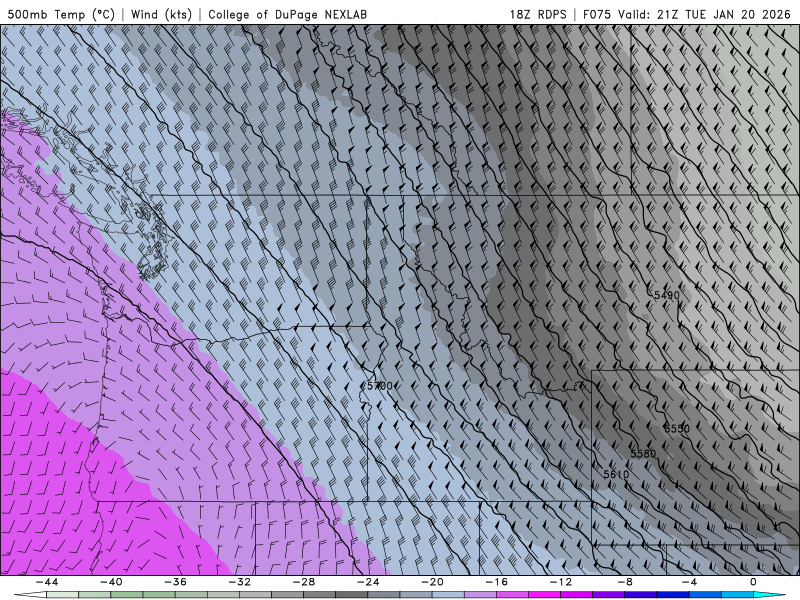Select the -40 color scale label
Image resolution: width=800 pixels, height=600 pixels.
click(111, 582)
